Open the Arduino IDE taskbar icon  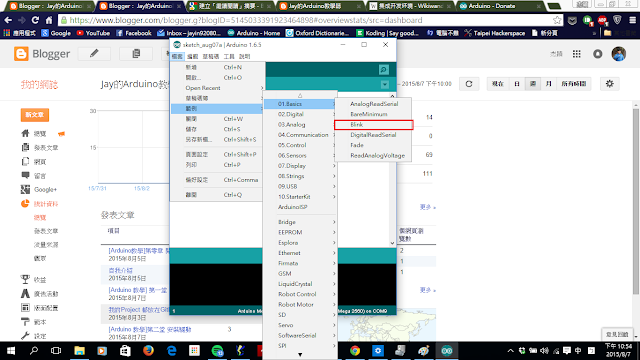447,351
